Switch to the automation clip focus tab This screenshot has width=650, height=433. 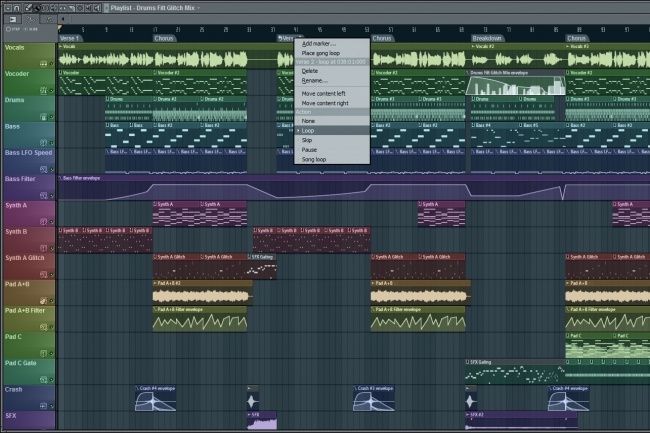click(x=30, y=19)
